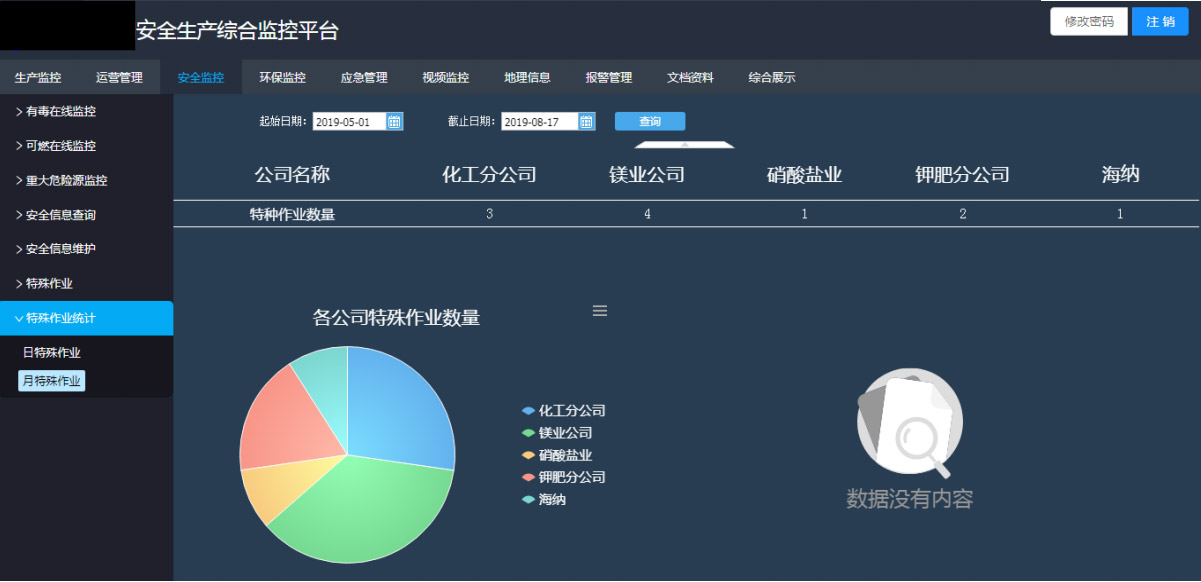The image size is (1201, 582).
Task: Select 日特殊作业 in the sidebar submenu
Action: point(52,353)
